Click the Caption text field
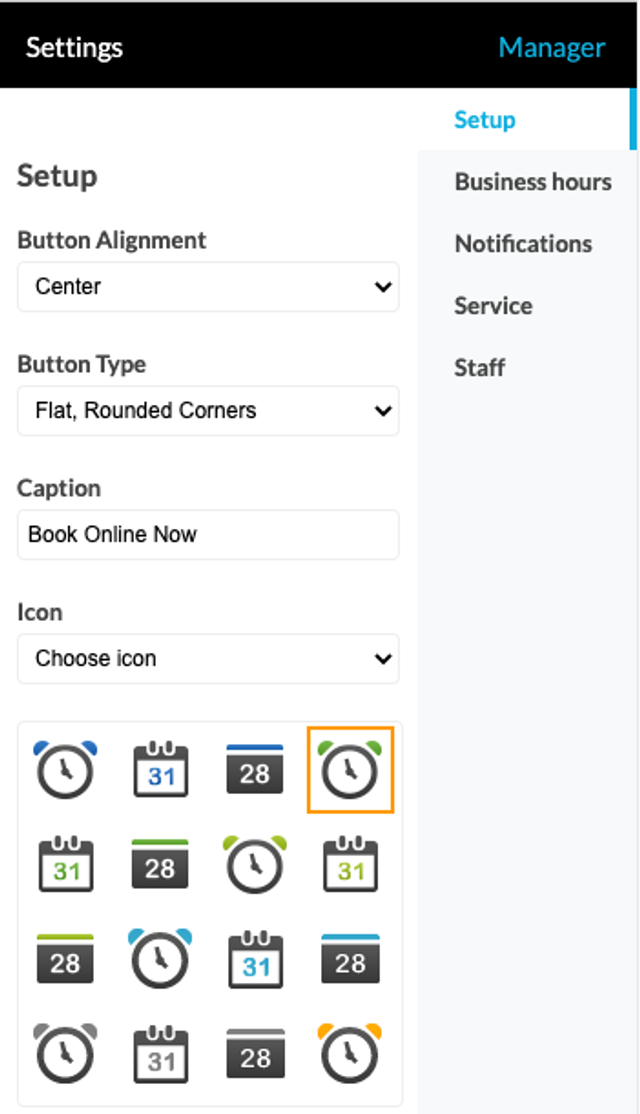Screen dimensions: 640x1114 (x=208, y=534)
